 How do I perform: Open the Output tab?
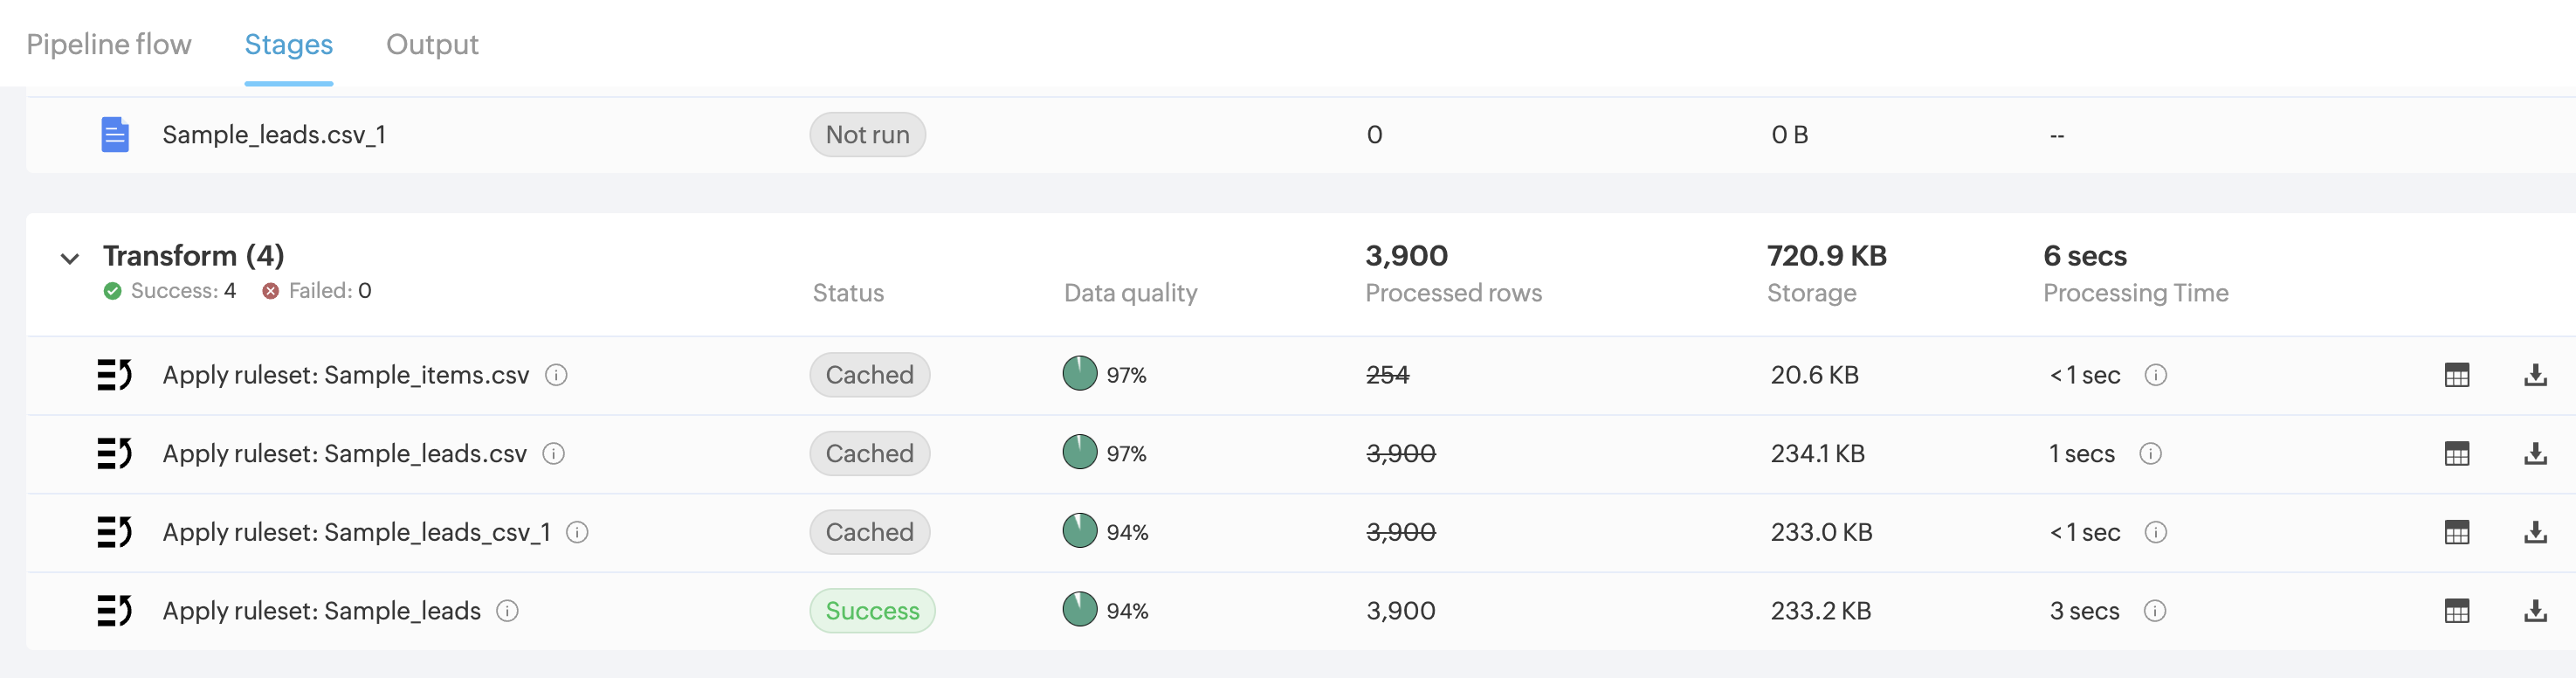[432, 44]
